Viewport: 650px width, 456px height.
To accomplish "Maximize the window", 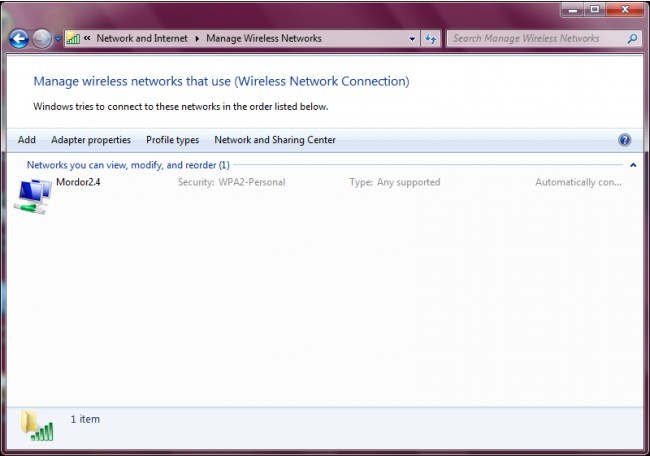I will pos(595,10).
